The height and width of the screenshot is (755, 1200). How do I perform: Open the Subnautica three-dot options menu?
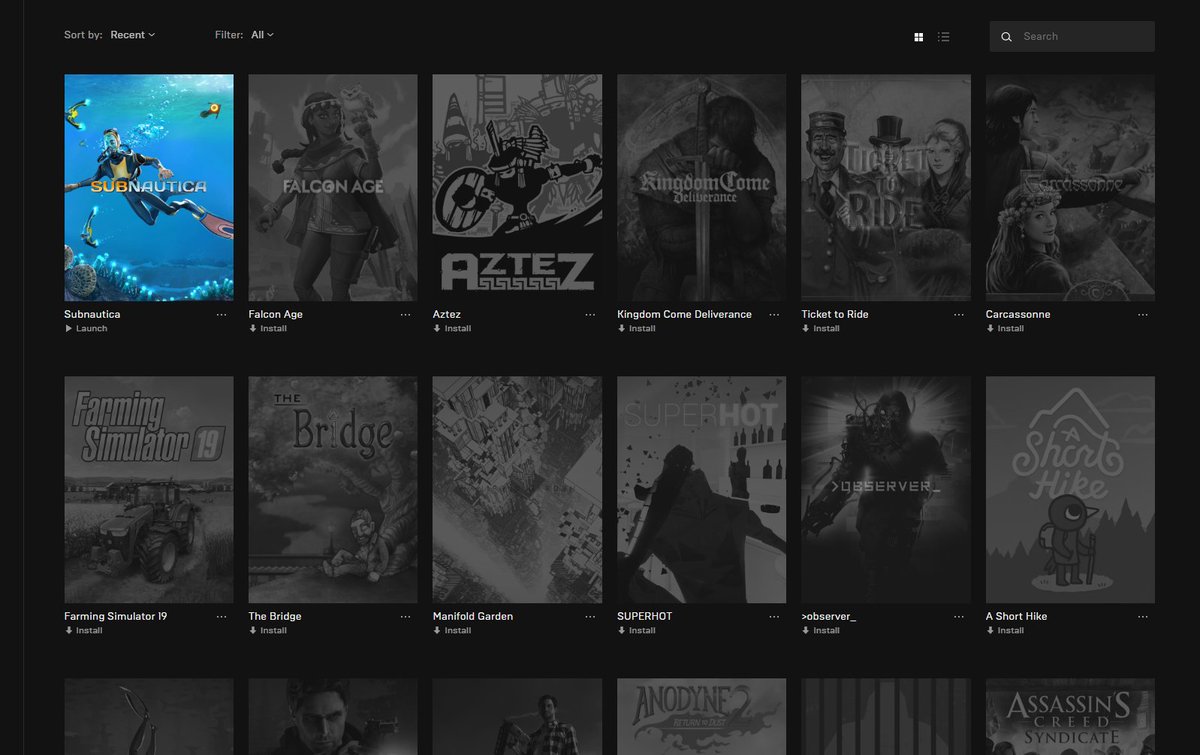point(221,314)
